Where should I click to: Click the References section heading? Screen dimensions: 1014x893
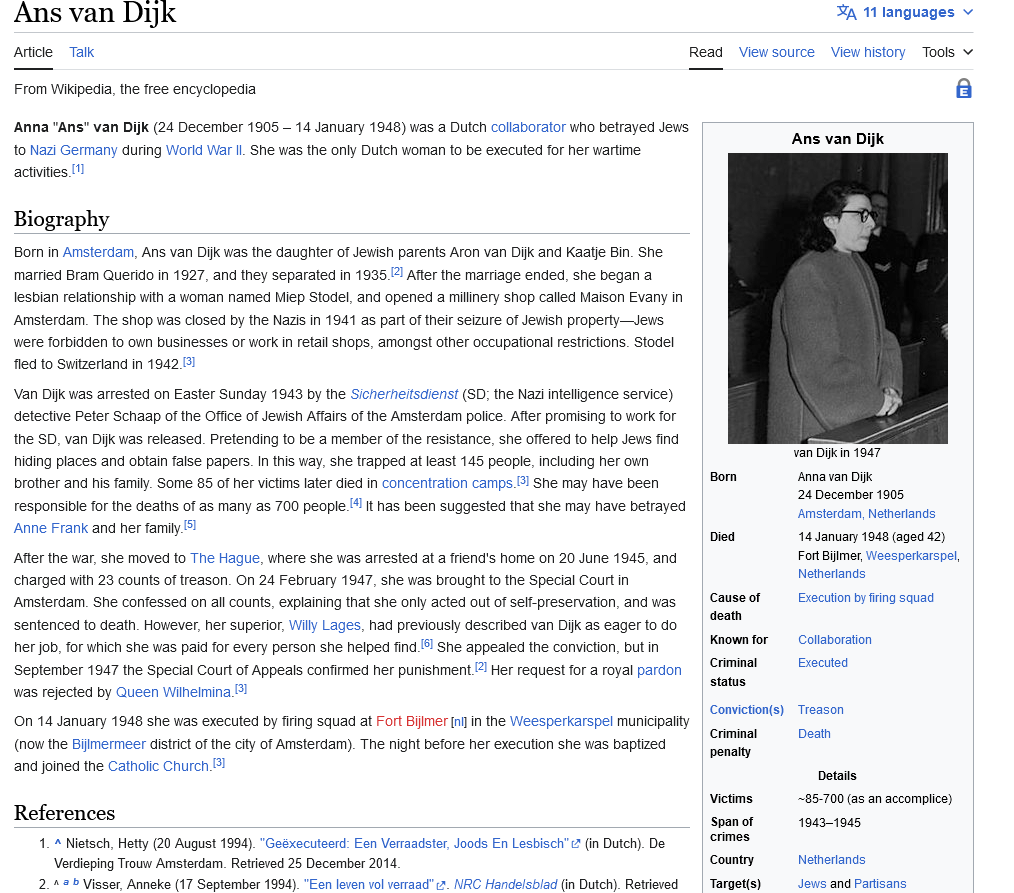point(65,813)
